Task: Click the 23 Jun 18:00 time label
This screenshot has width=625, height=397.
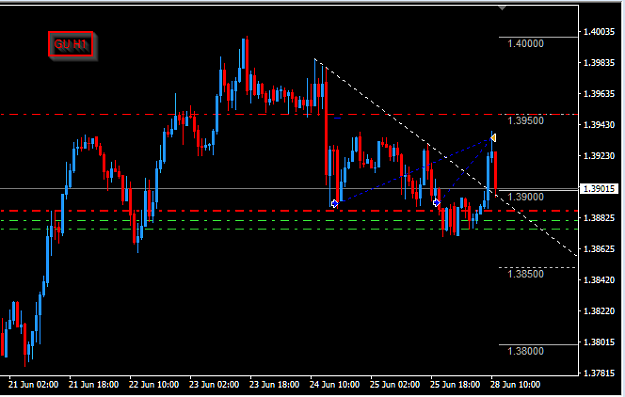Action: coord(274,385)
